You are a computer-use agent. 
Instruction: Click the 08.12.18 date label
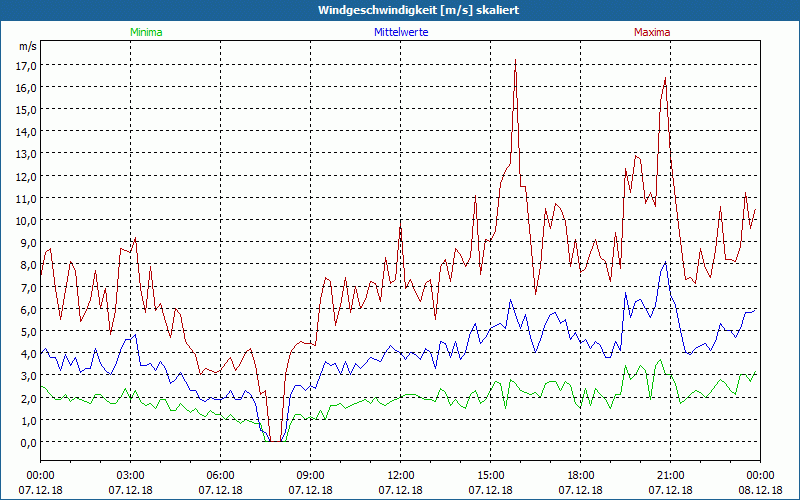(759, 491)
